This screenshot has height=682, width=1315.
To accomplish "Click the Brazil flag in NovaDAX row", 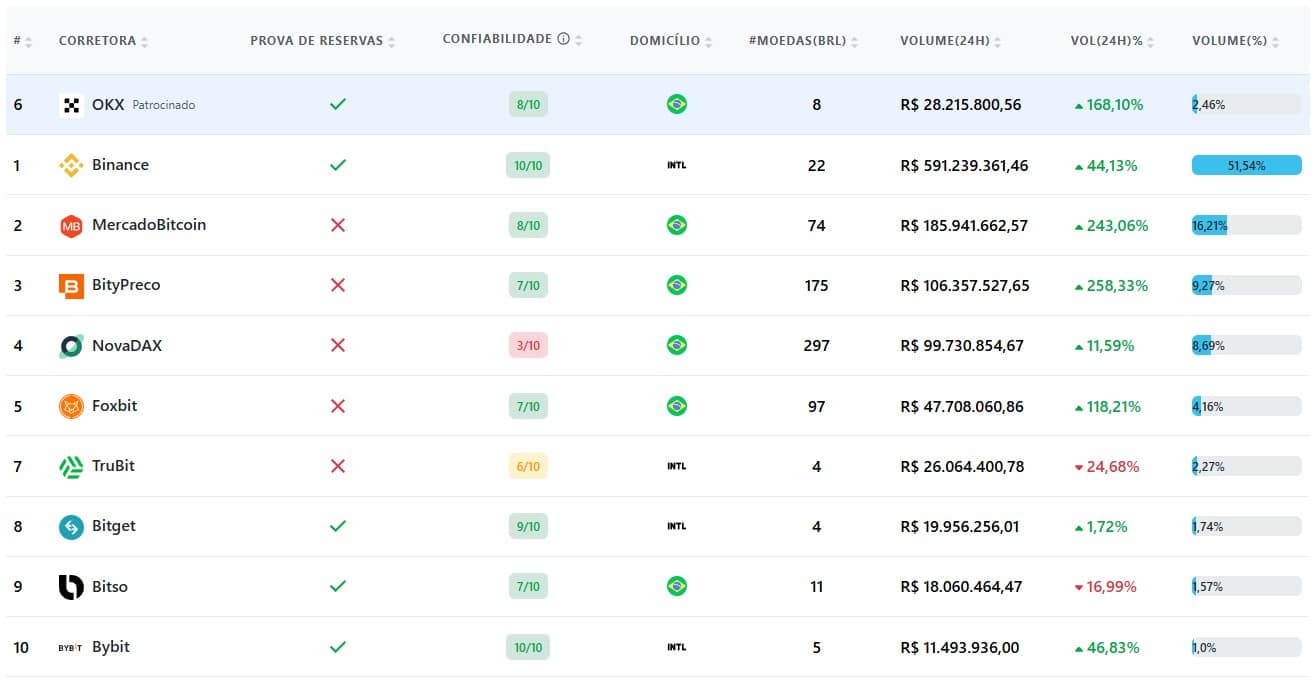I will (x=677, y=345).
